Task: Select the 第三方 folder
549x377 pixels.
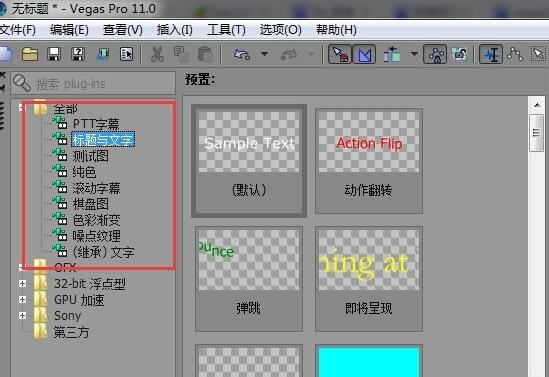Action: tap(71, 332)
